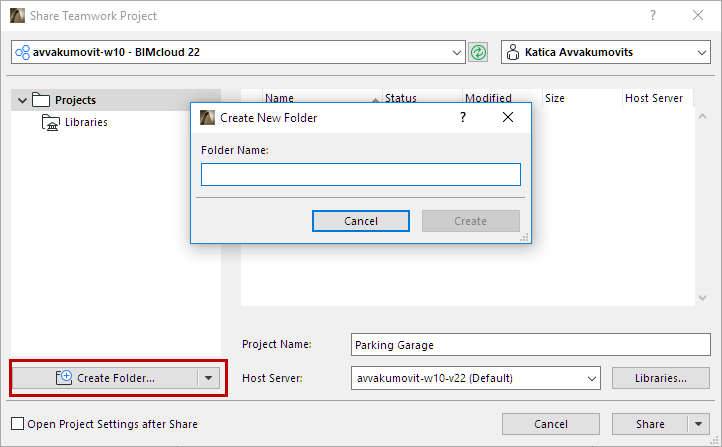This screenshot has height=447, width=722.
Task: Sort list by Status column header
Action: (x=422, y=98)
